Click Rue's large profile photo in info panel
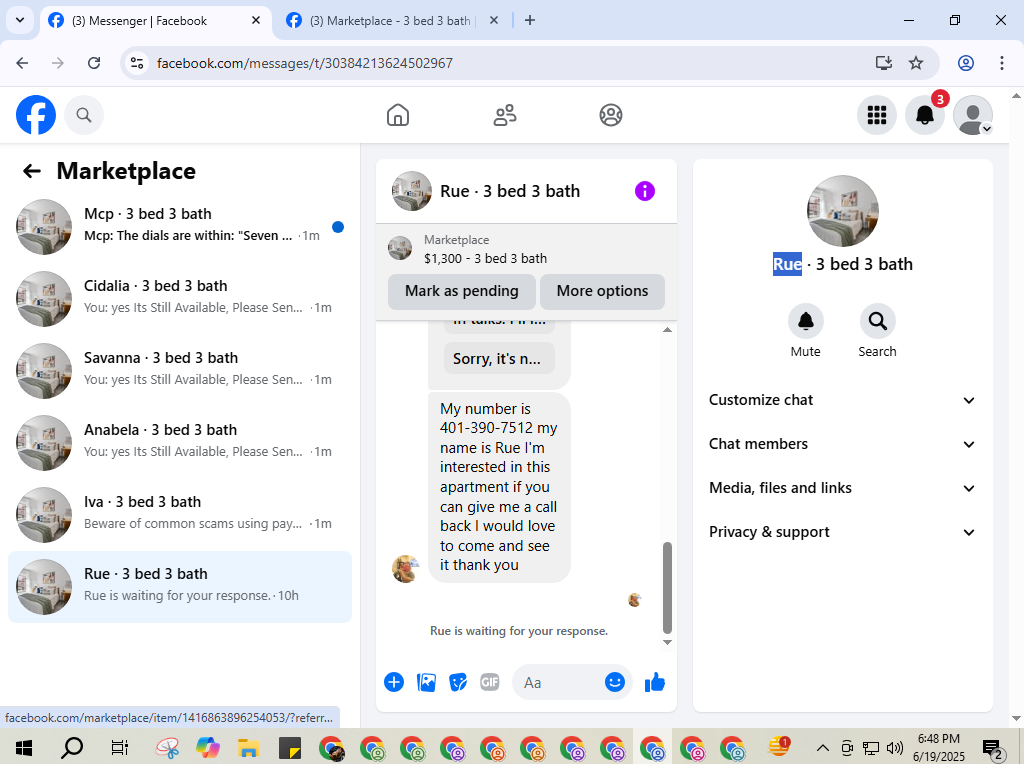 [x=842, y=211]
